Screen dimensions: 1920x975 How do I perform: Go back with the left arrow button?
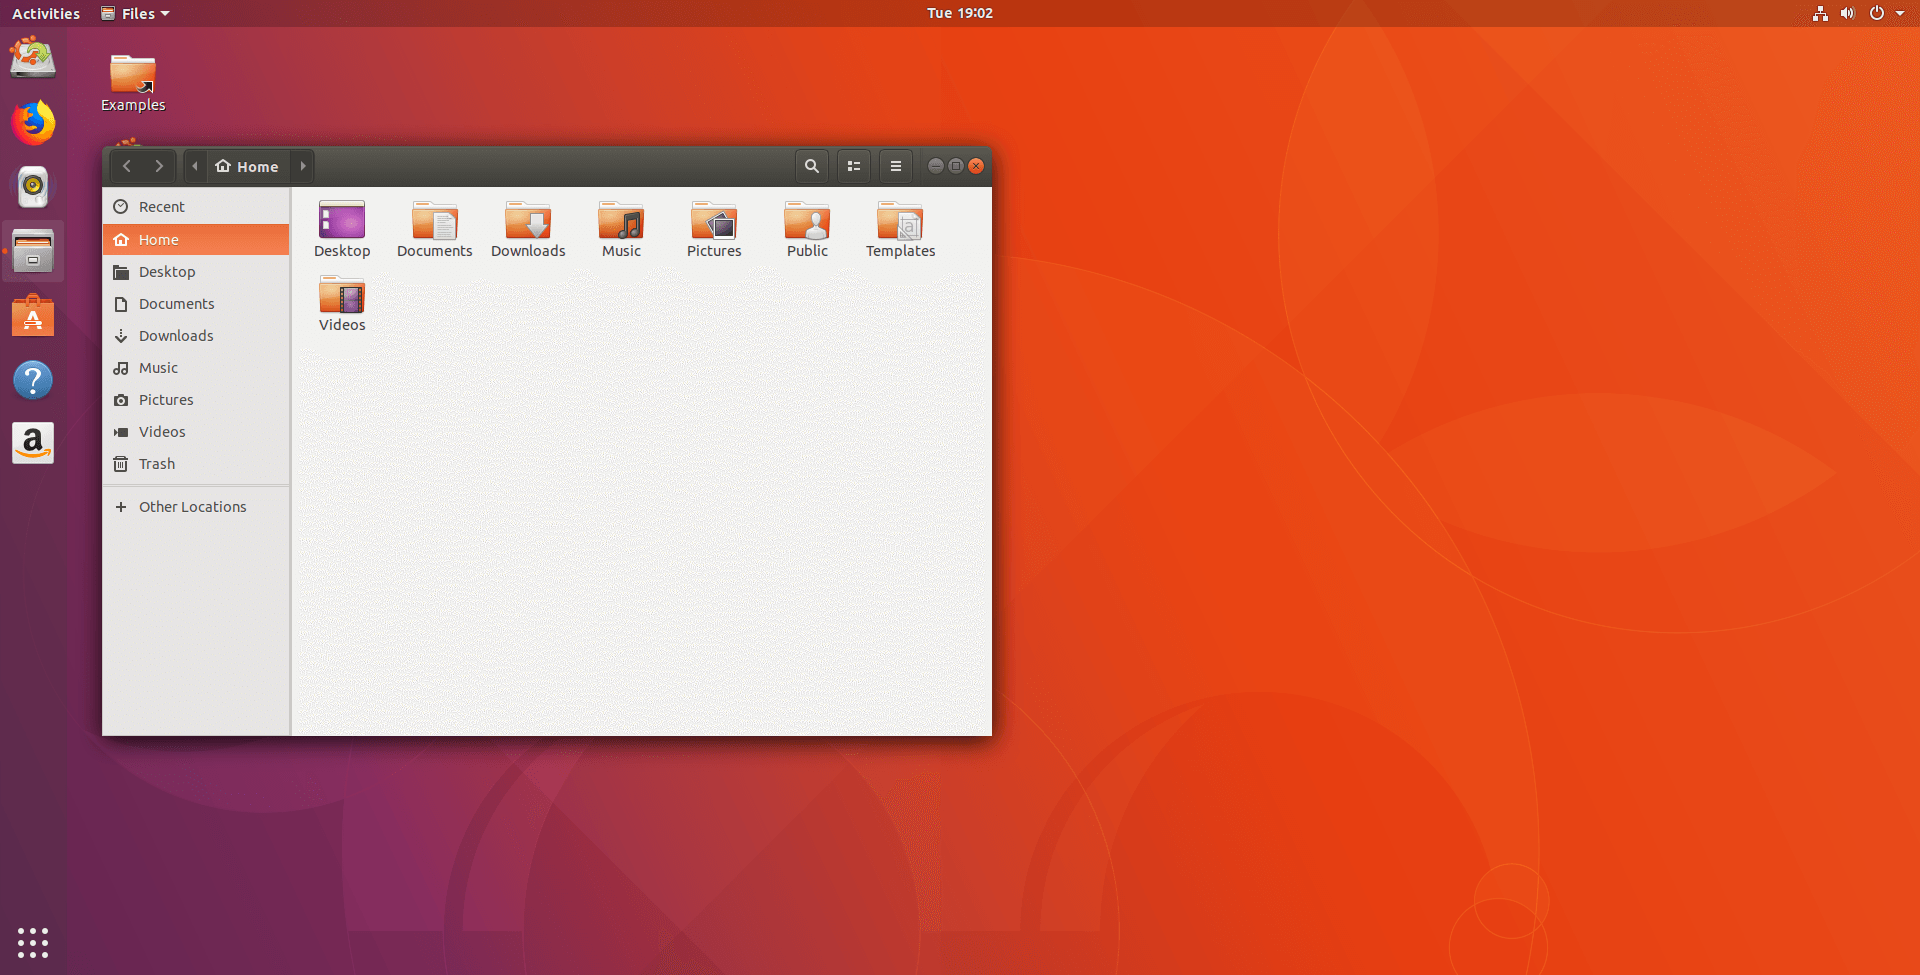[x=127, y=166]
